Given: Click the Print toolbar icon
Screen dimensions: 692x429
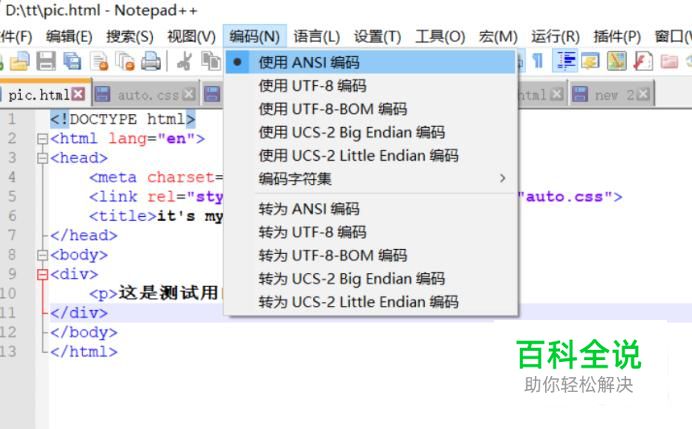Looking at the screenshot, I should tap(150, 61).
